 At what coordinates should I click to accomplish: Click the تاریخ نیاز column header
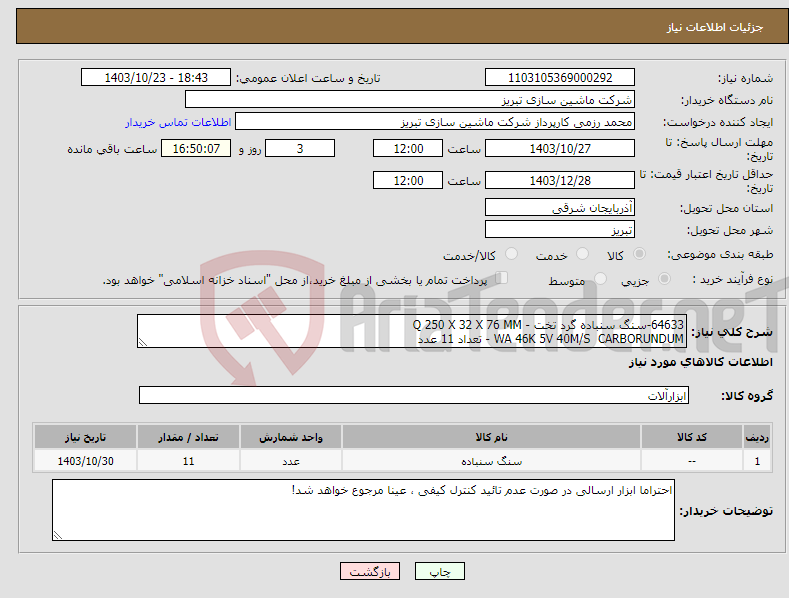point(85,437)
